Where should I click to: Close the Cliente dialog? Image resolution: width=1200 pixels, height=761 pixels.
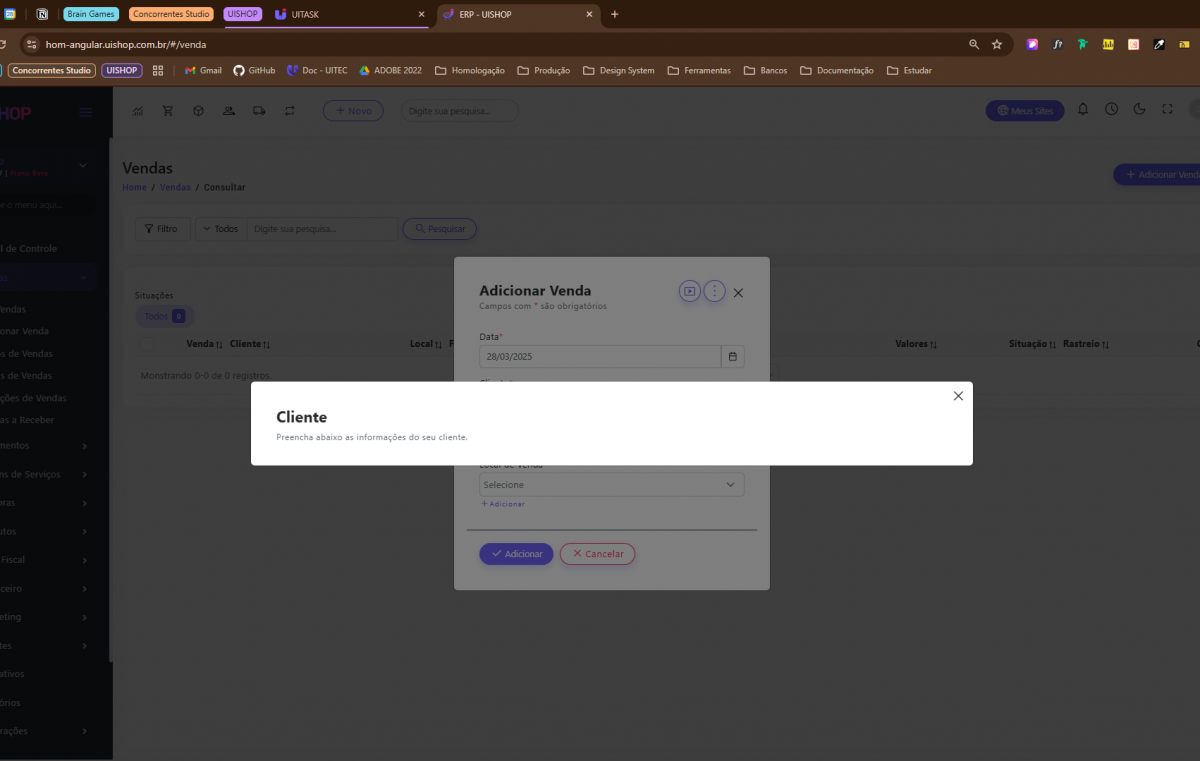click(x=958, y=396)
